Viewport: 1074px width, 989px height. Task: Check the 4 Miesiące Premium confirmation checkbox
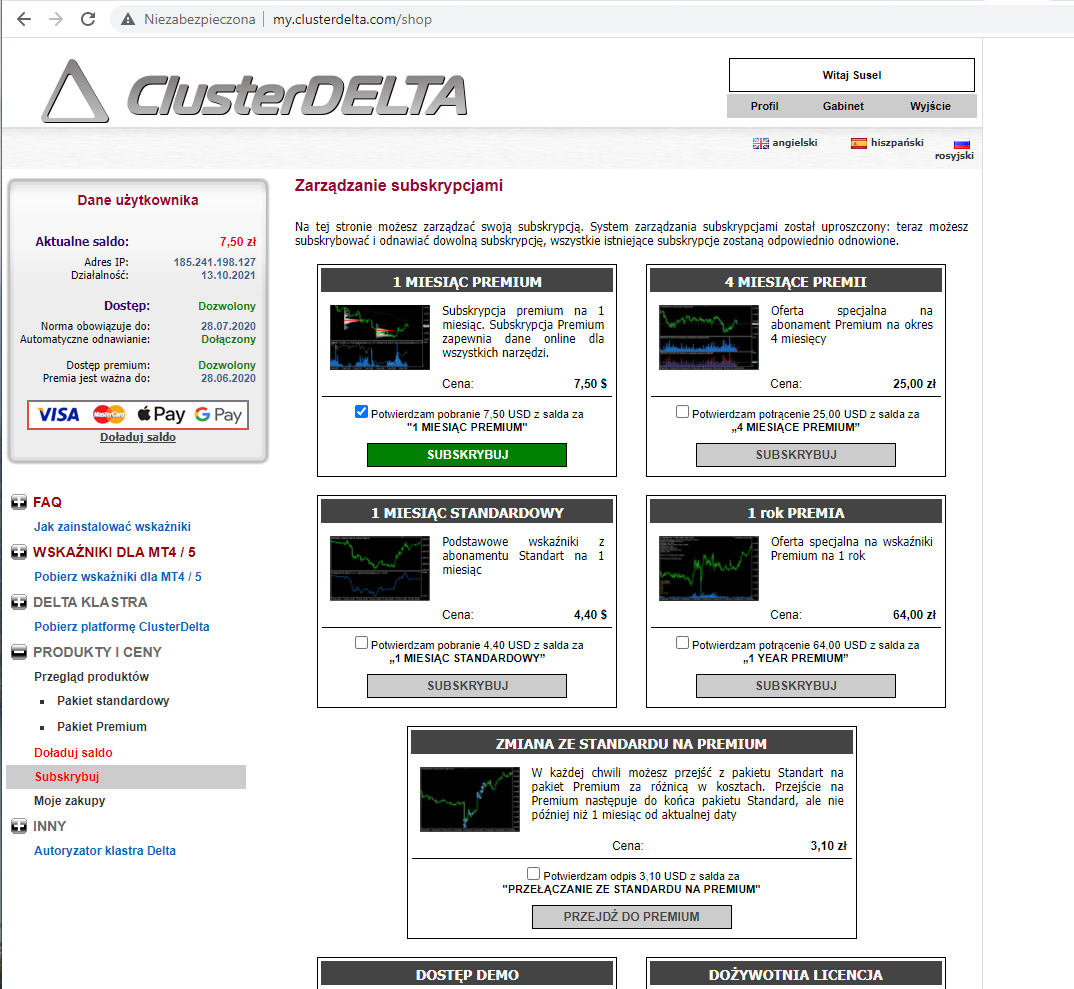[682, 411]
